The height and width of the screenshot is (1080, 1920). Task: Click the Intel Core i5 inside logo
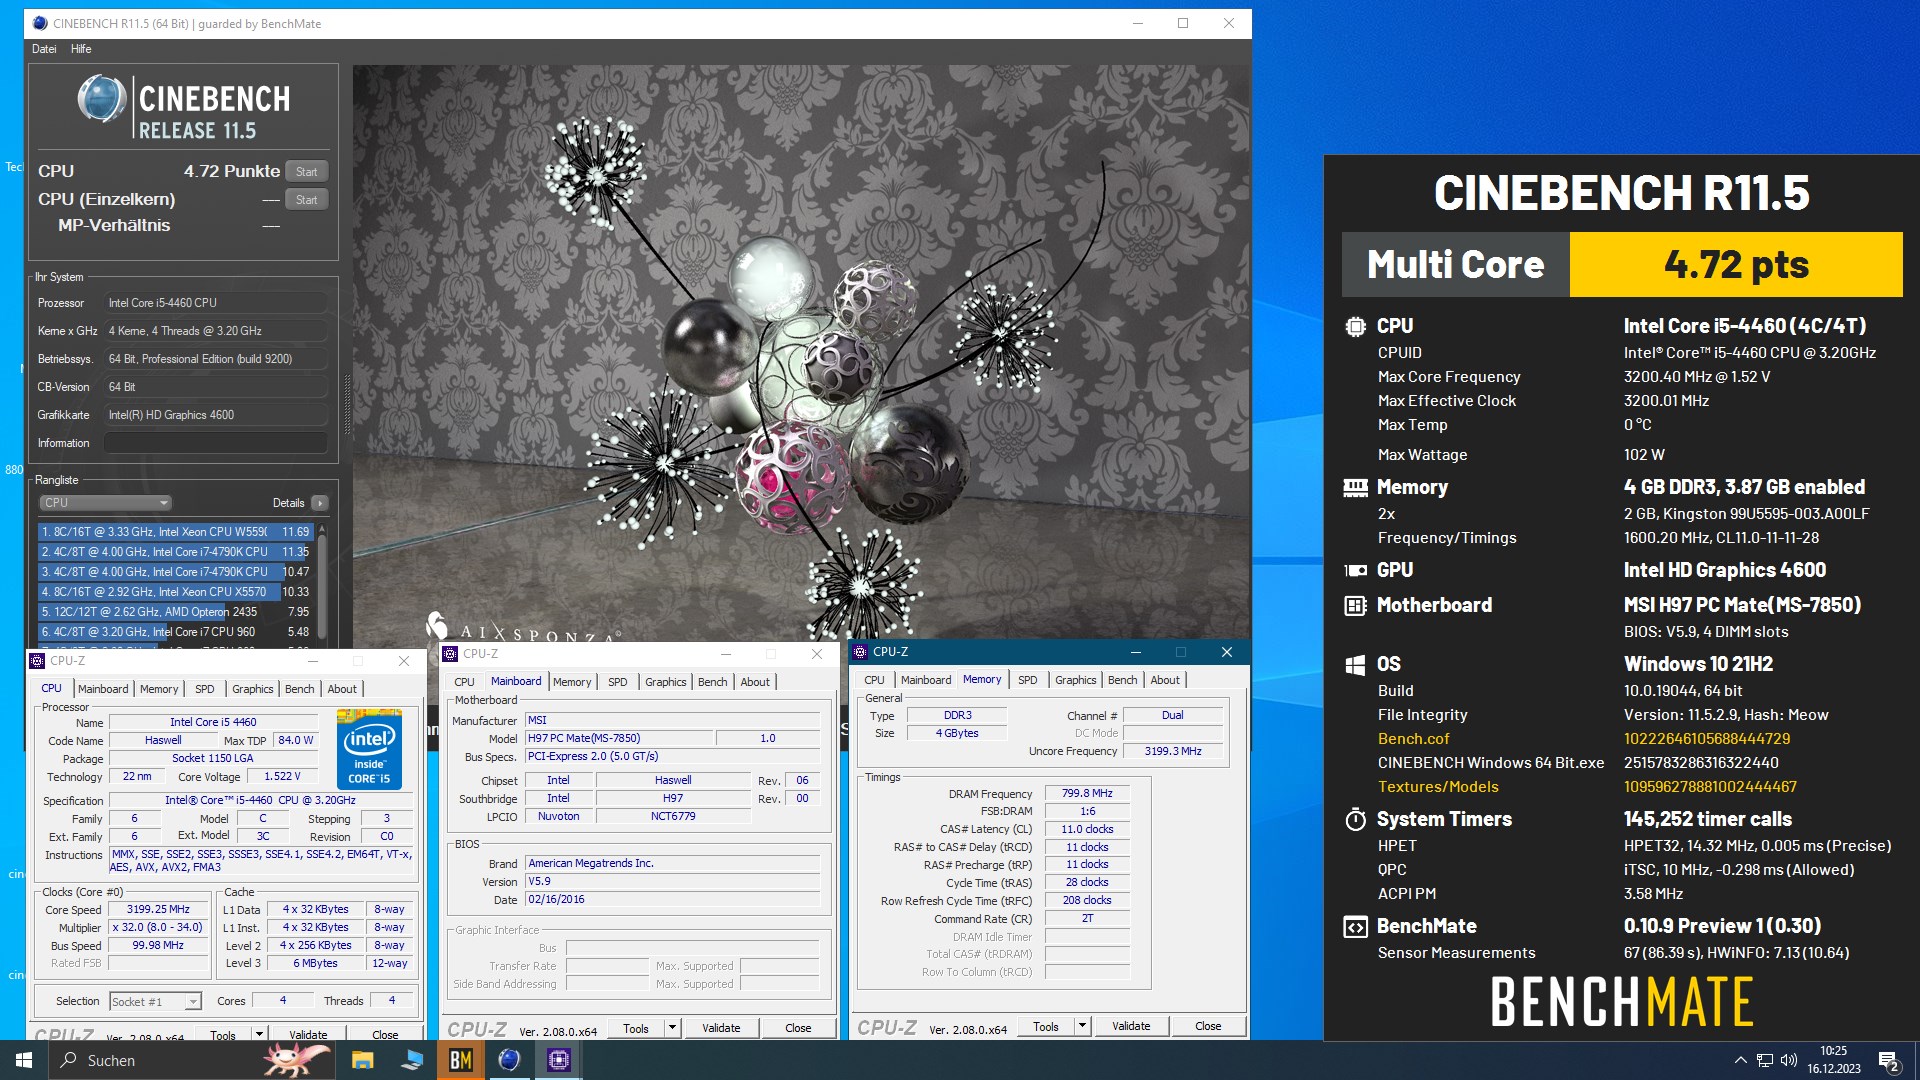coord(369,750)
